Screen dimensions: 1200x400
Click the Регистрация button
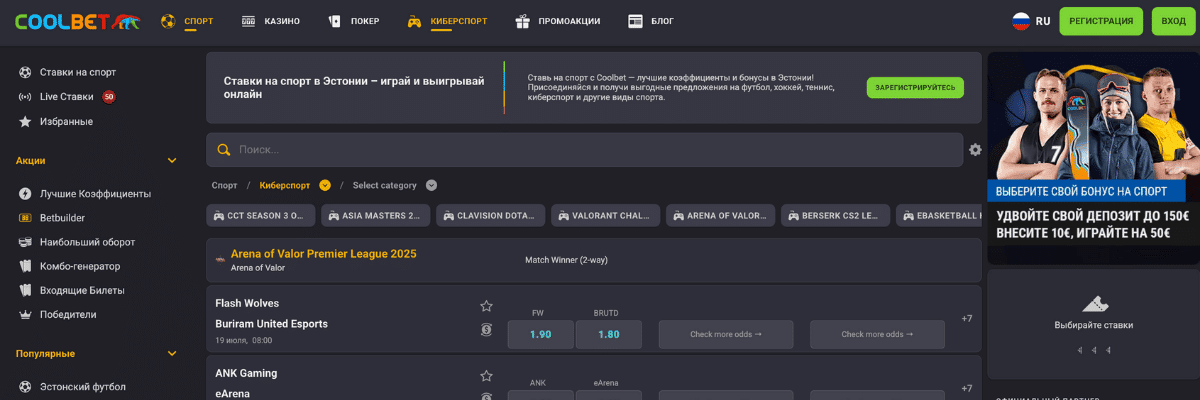click(x=1101, y=21)
